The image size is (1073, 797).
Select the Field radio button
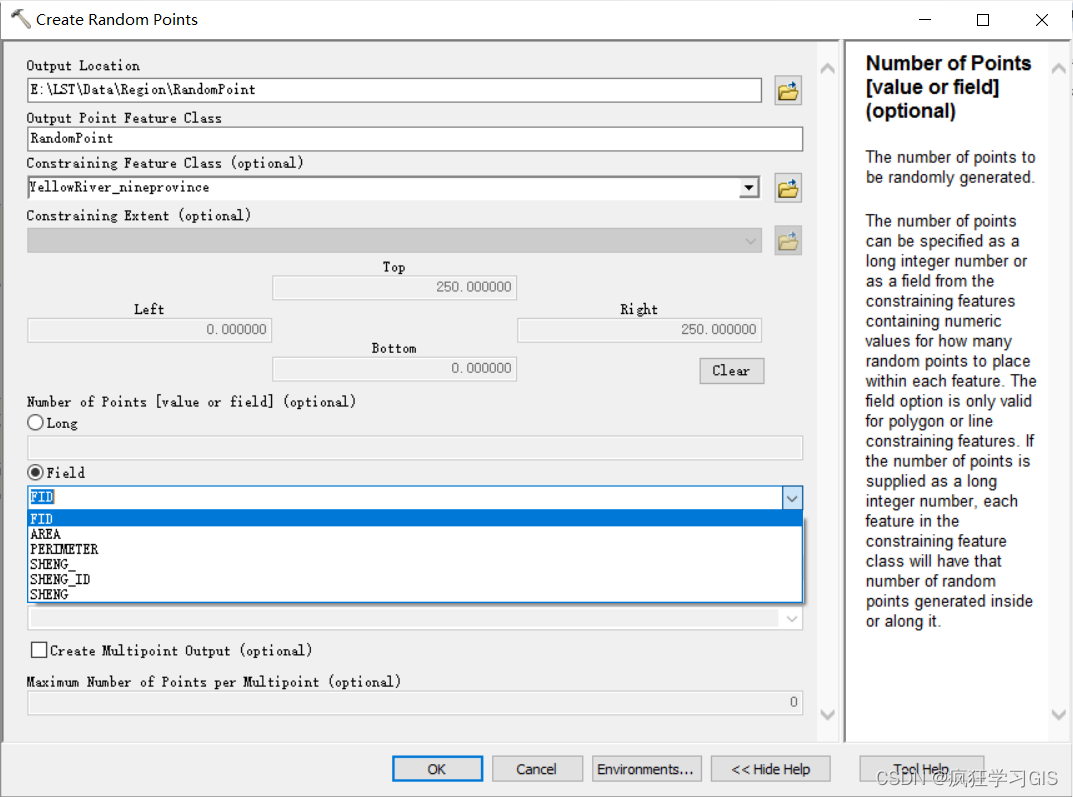coord(36,472)
